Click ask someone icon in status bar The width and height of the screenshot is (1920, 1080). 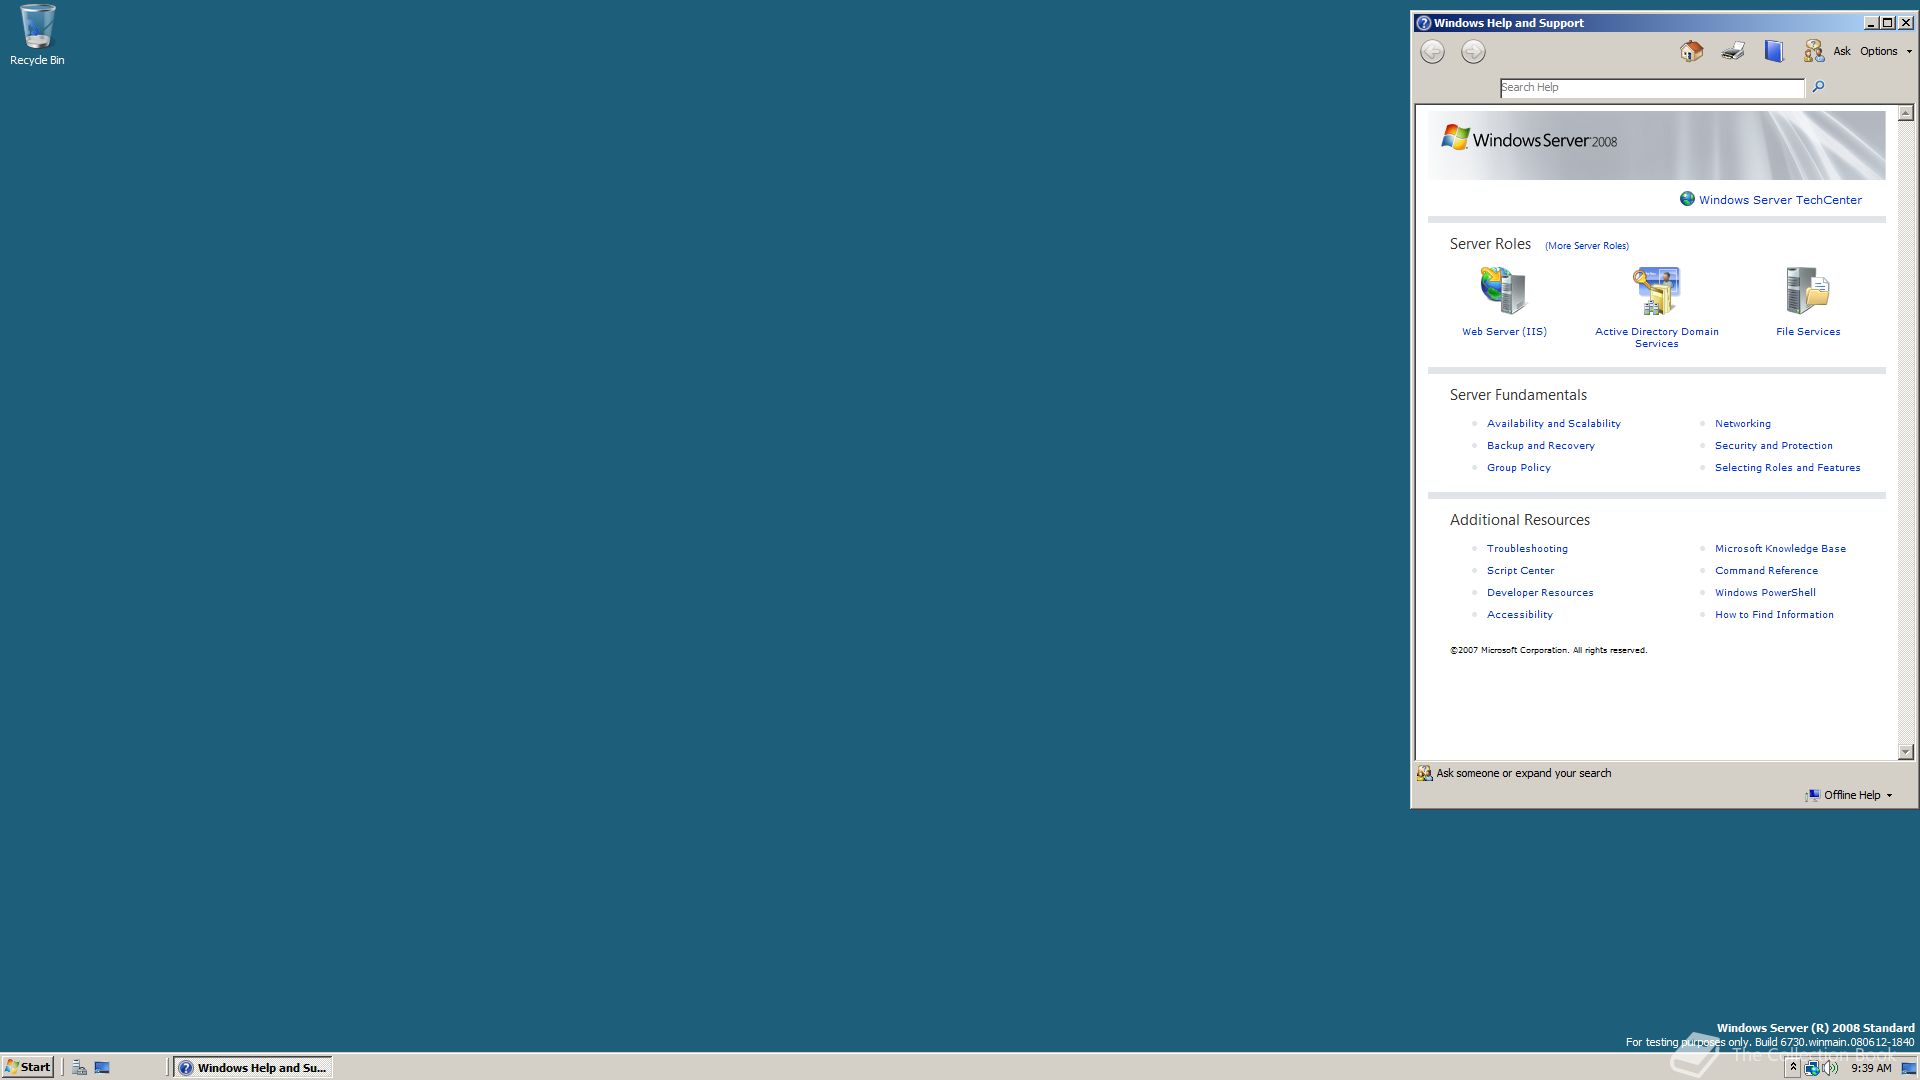point(1424,773)
